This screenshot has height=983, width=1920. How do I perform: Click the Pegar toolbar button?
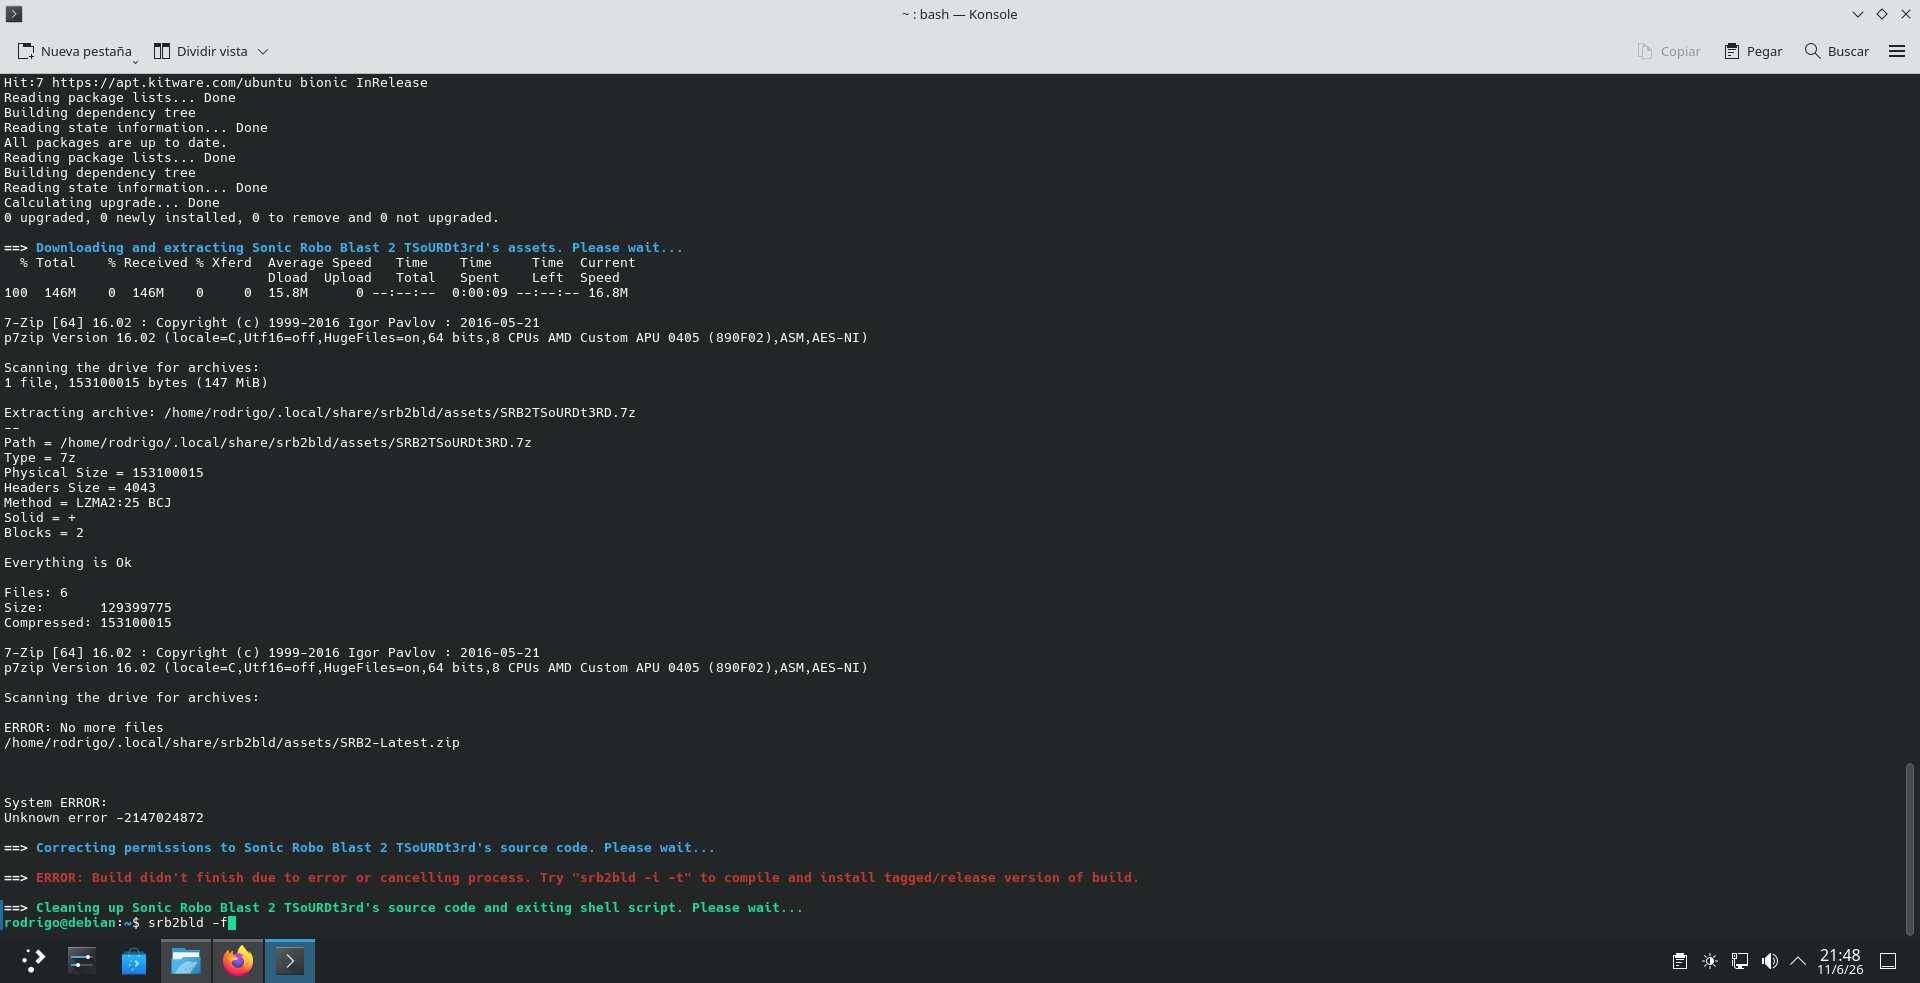[x=1753, y=51]
